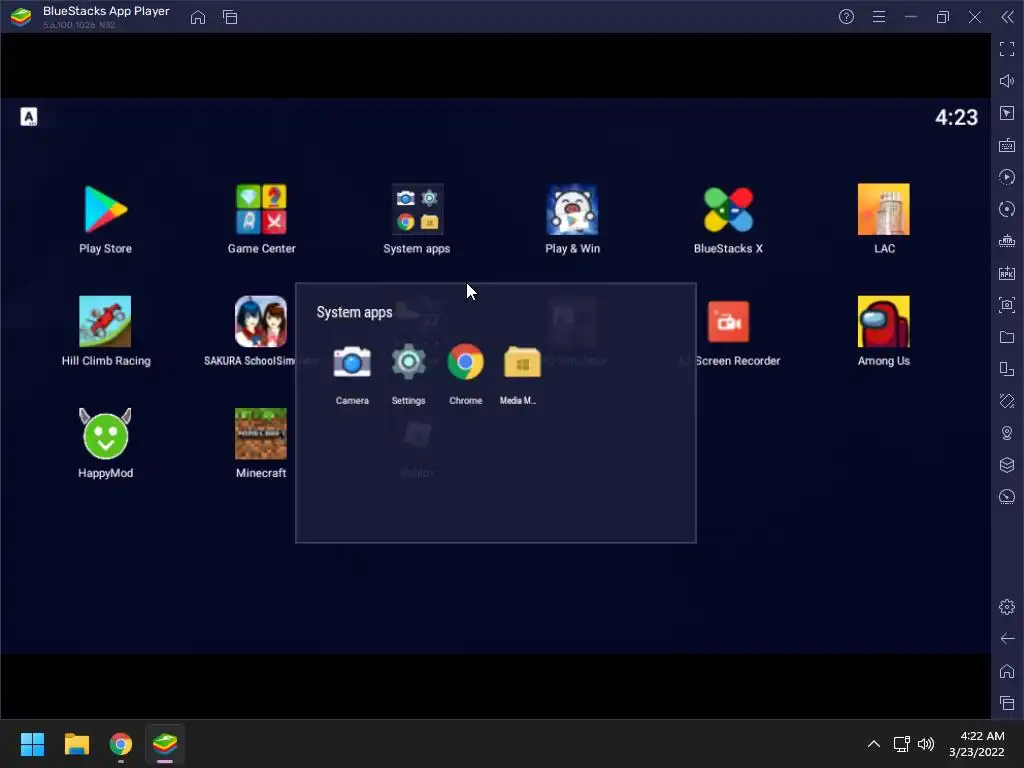Open taskbar date and time
The height and width of the screenshot is (768, 1024).
point(977,744)
